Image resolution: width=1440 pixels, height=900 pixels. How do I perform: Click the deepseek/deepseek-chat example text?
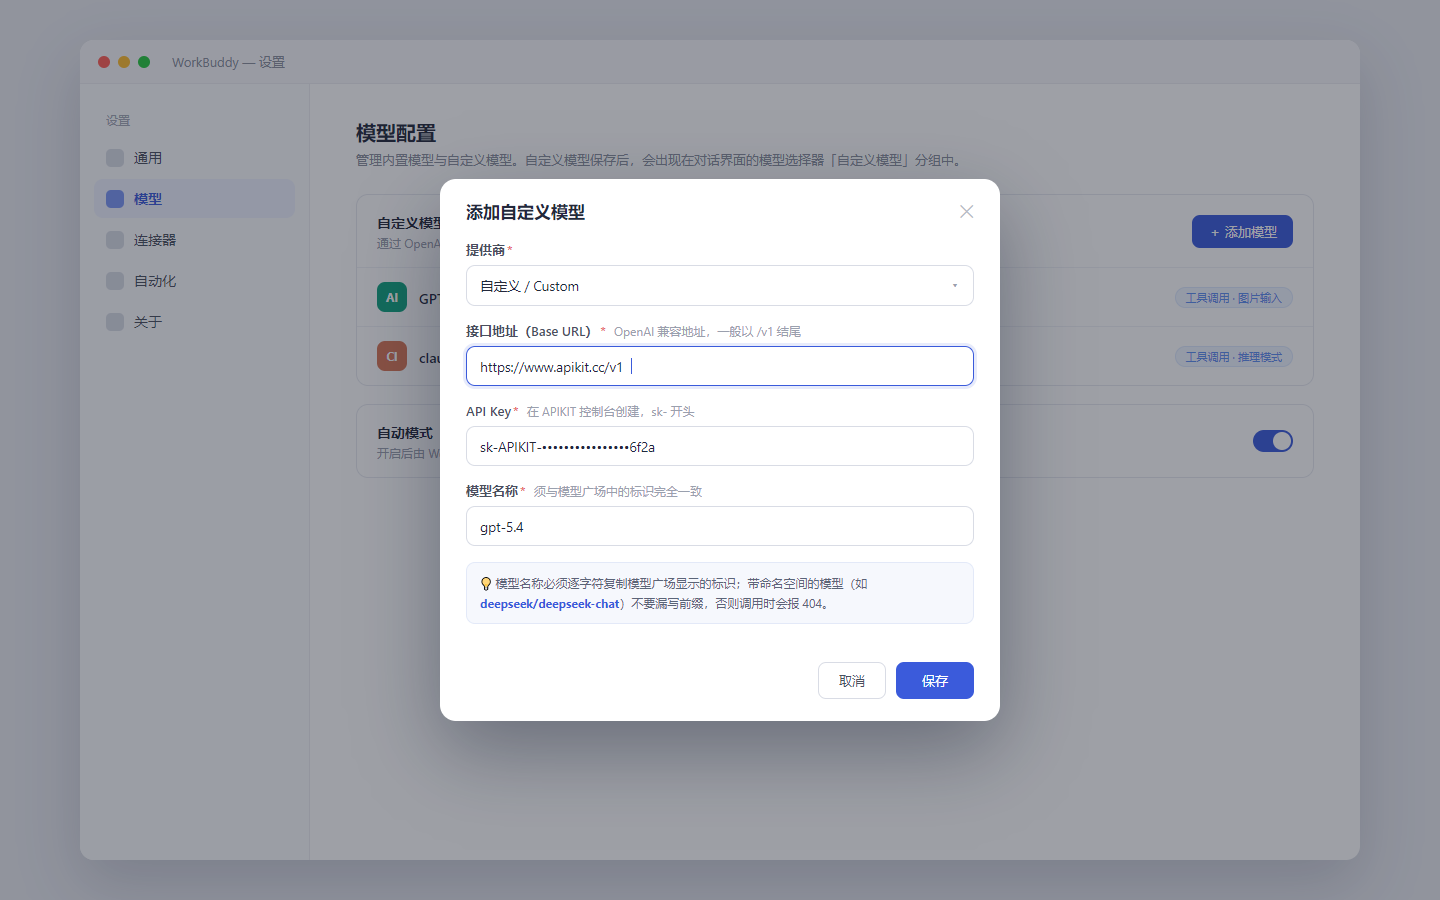pos(550,604)
